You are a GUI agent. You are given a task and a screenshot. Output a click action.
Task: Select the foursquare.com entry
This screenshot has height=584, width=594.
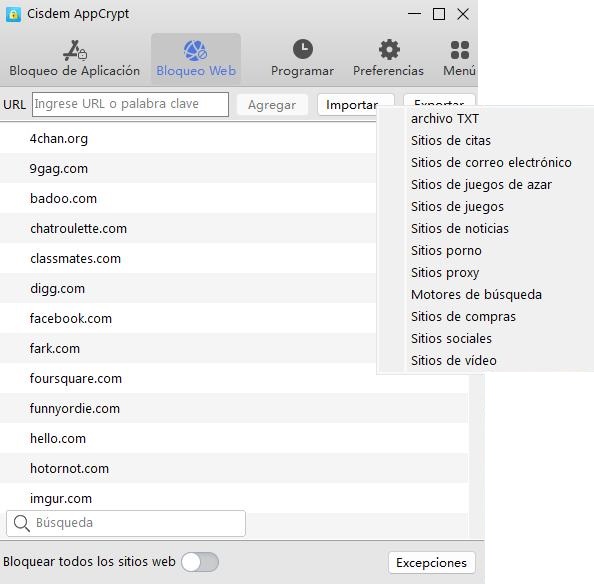coord(234,378)
